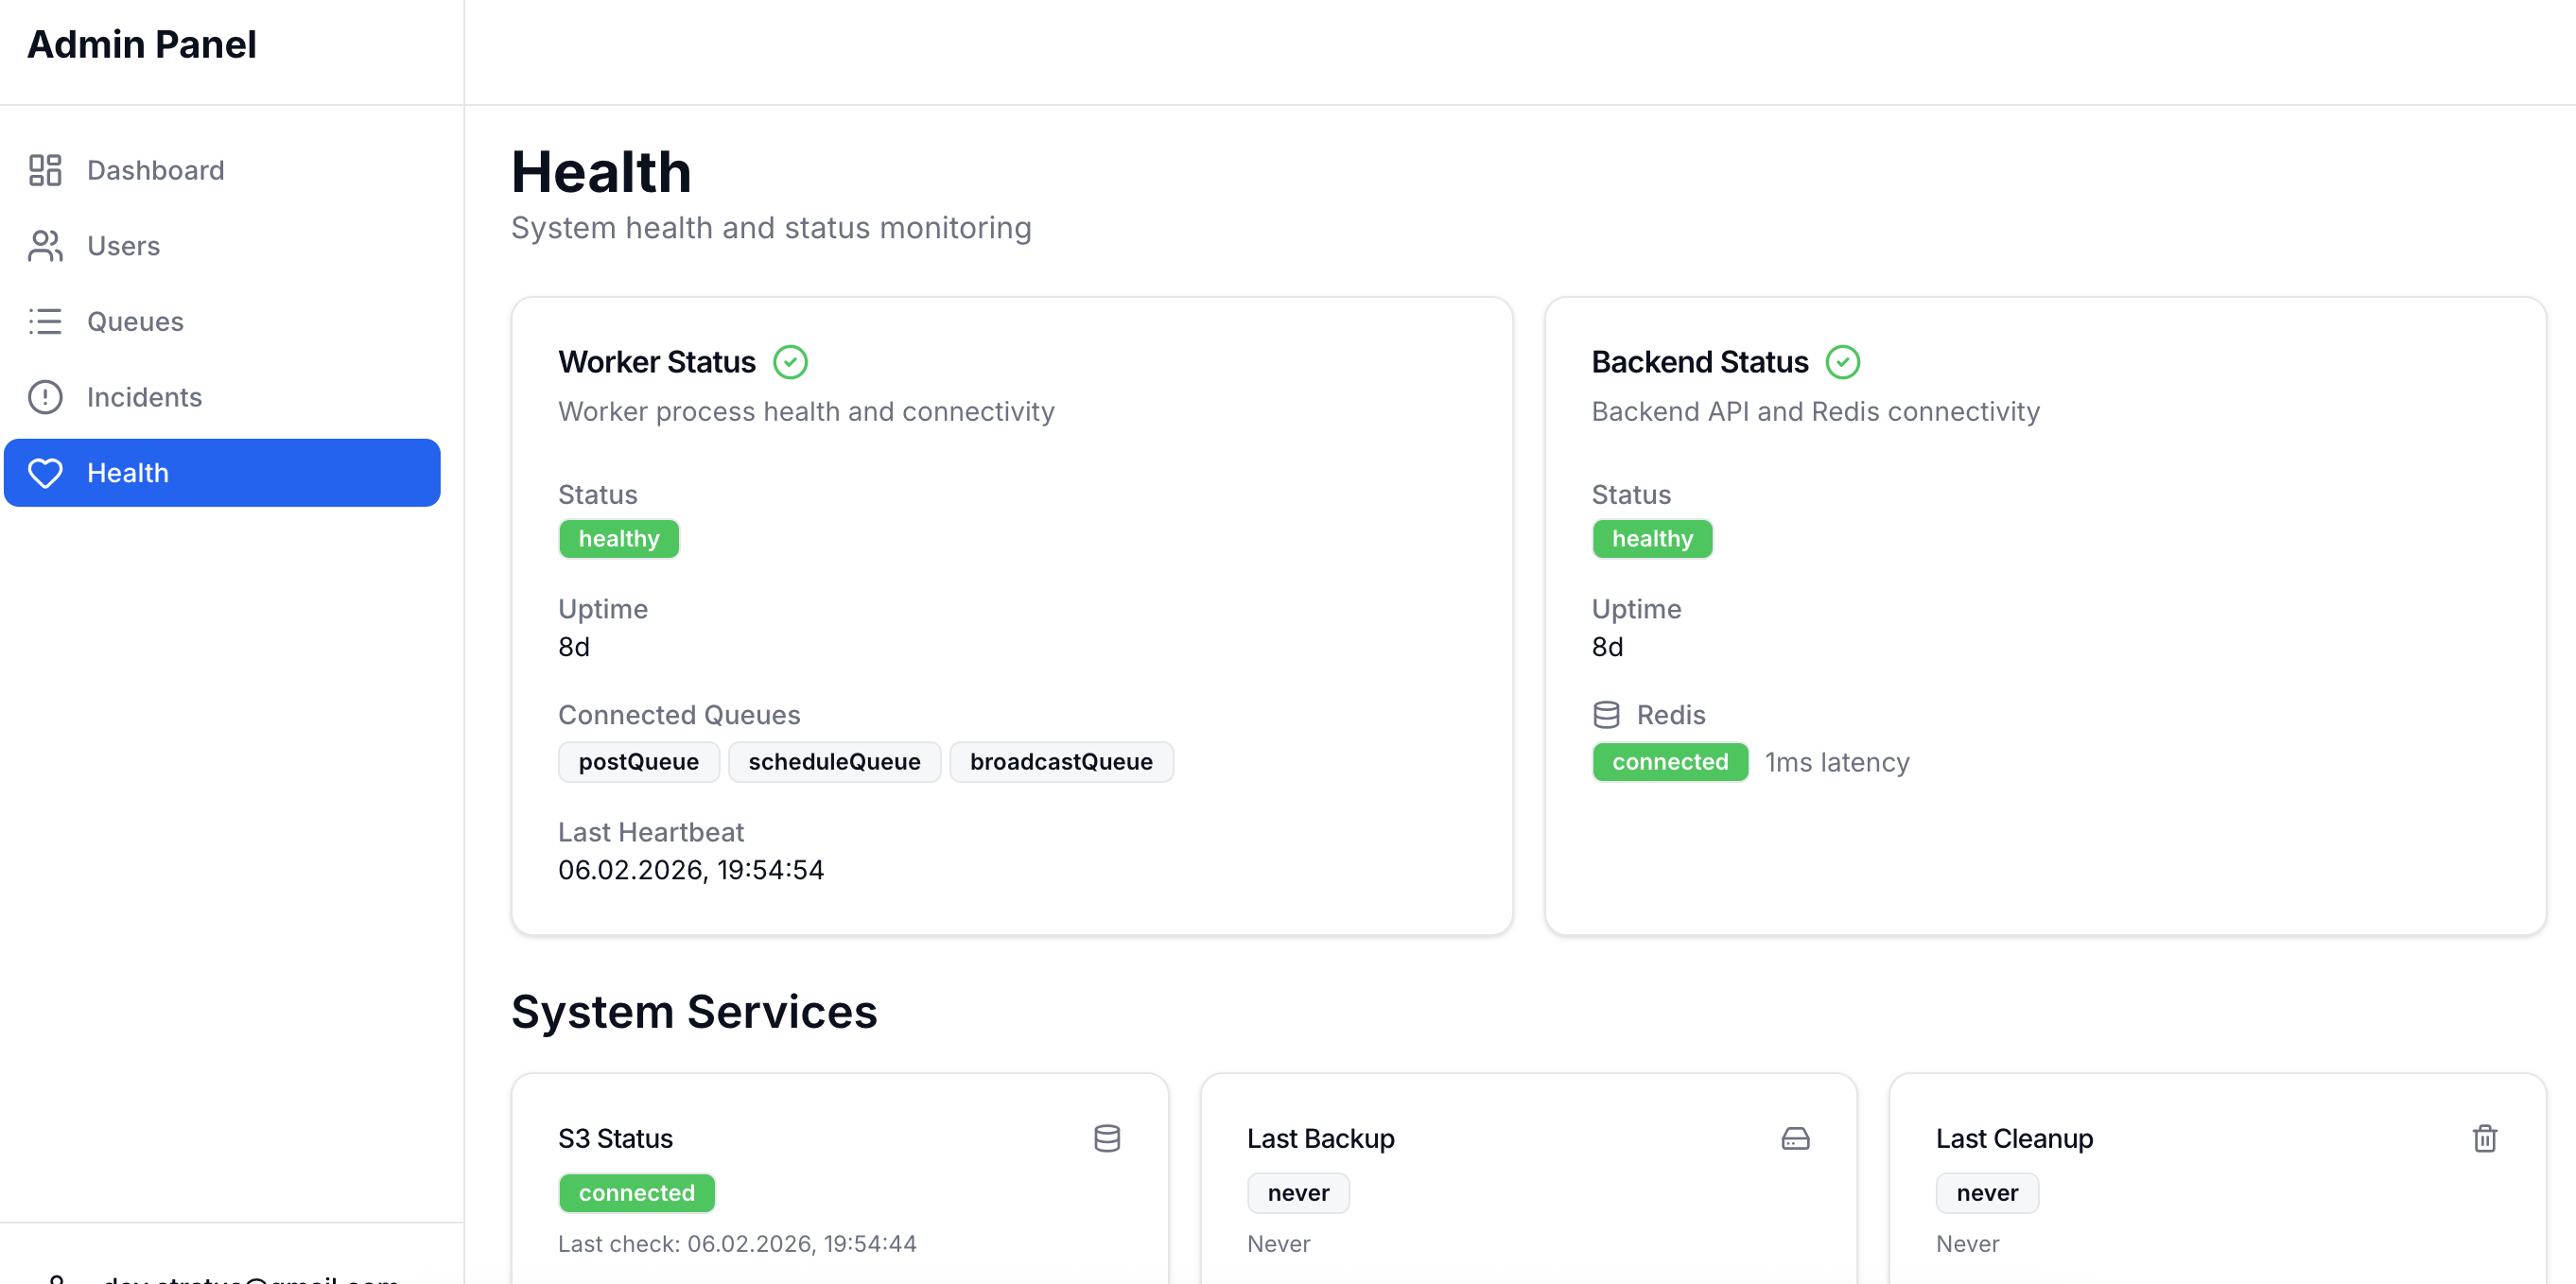Image resolution: width=2576 pixels, height=1284 pixels.
Task: Click Redis connected status badge
Action: point(1669,762)
